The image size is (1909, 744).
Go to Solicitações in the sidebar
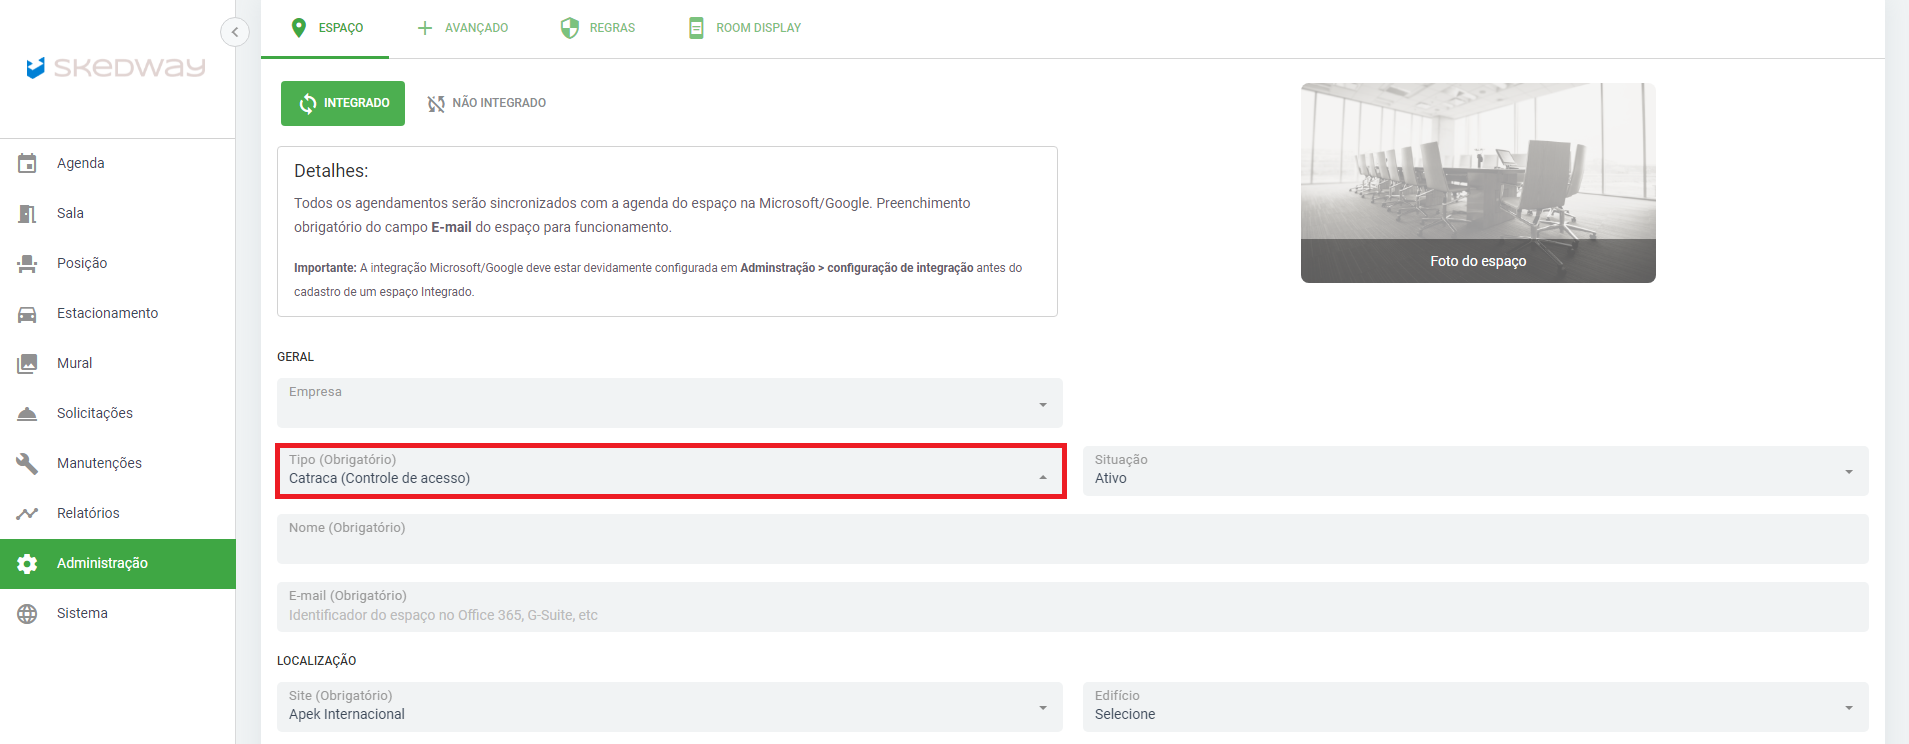[95, 413]
